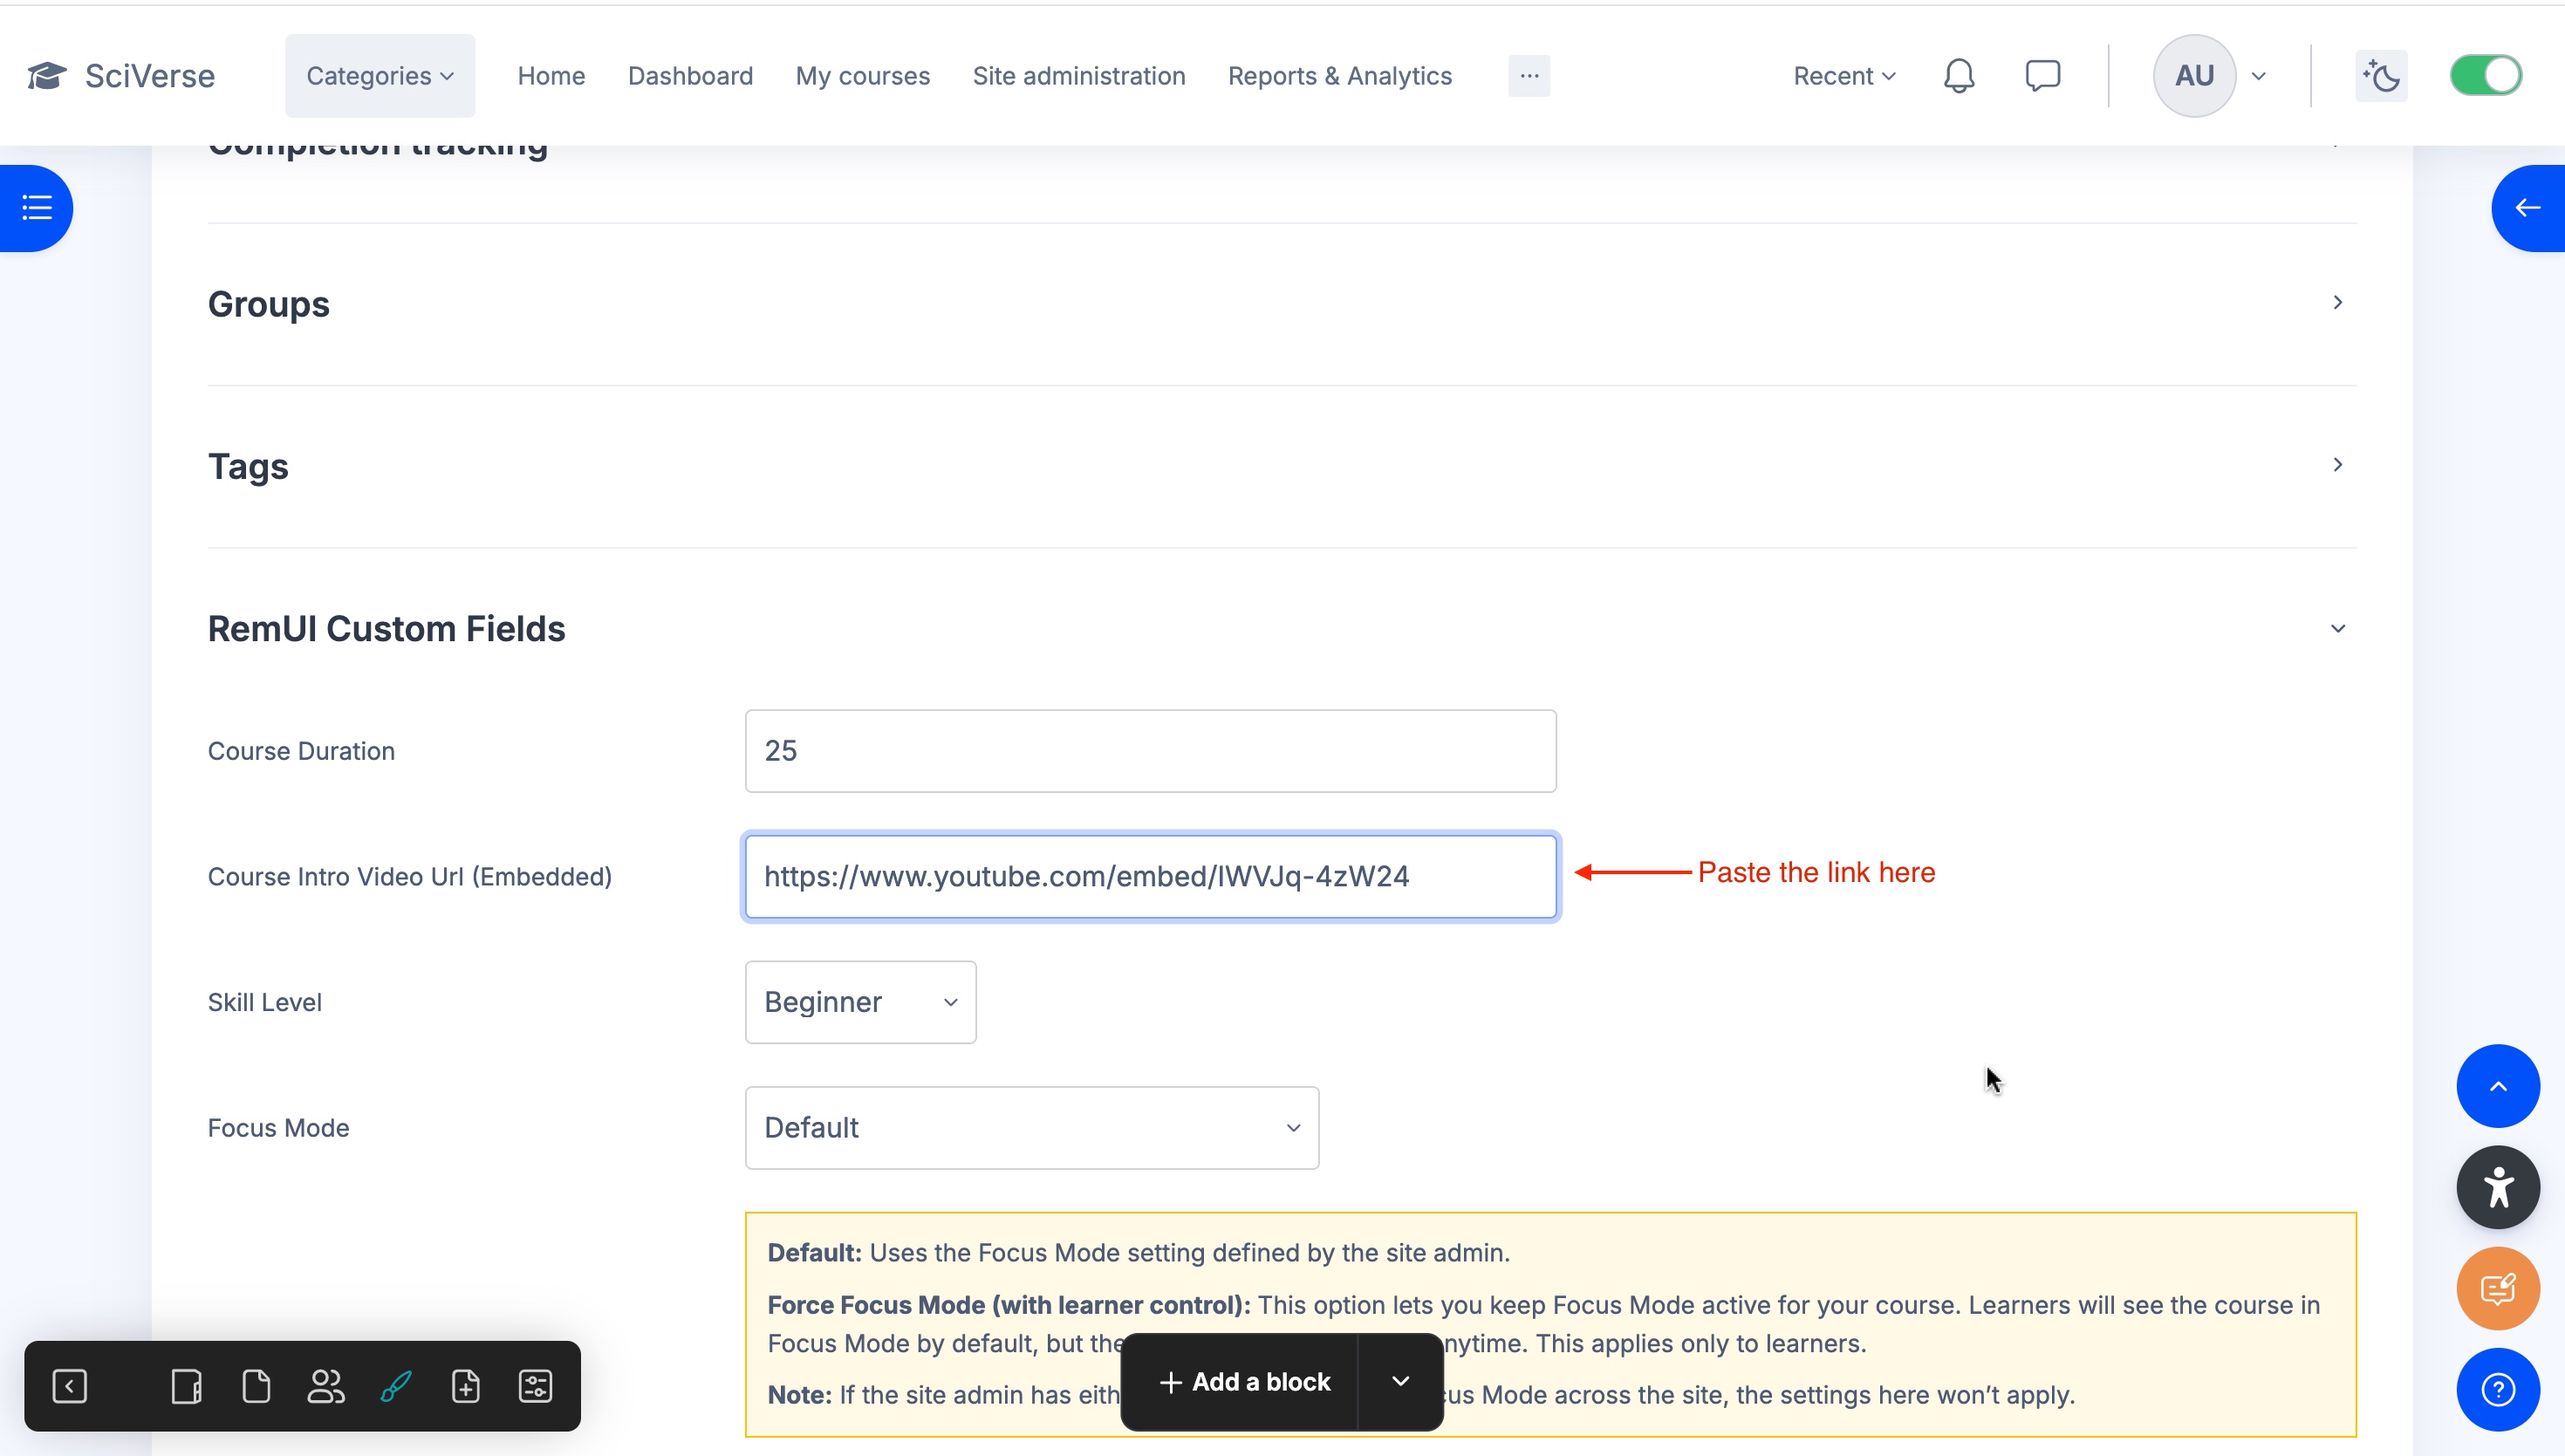Open the Categories menu
Viewport: 2565px width, 1456px height.
click(379, 76)
